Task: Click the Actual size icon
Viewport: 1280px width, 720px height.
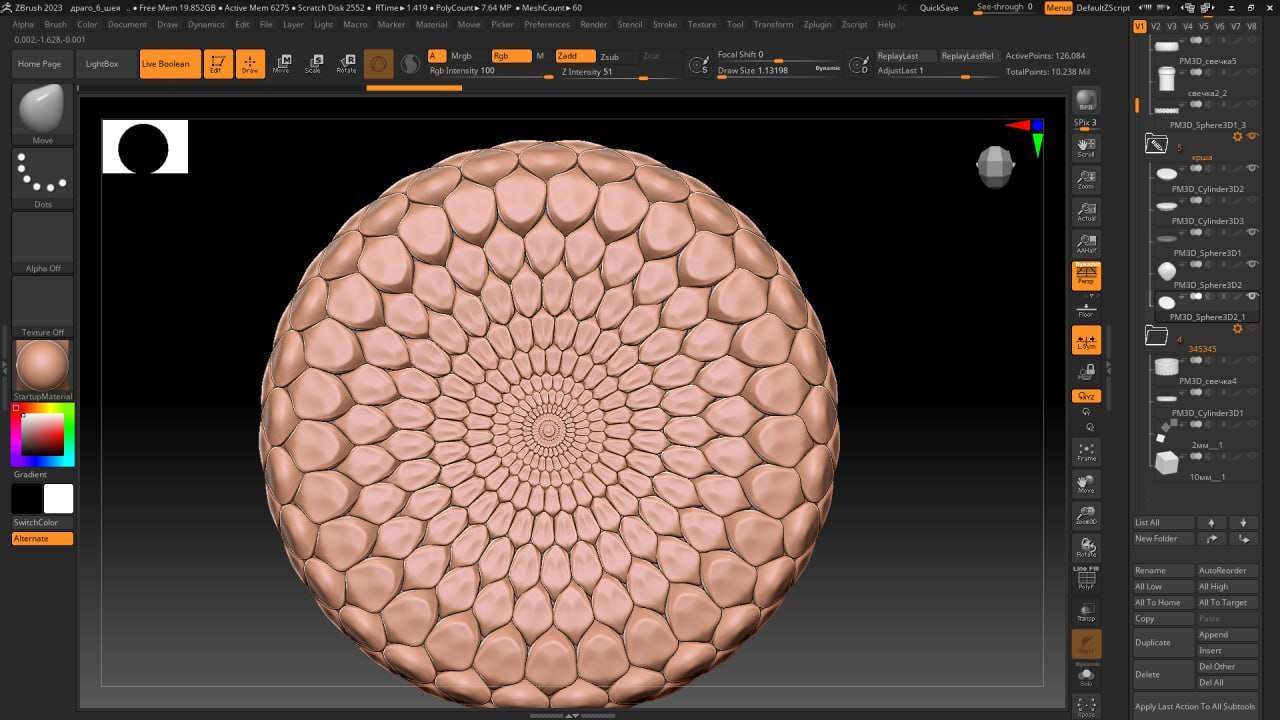Action: 1086,212
